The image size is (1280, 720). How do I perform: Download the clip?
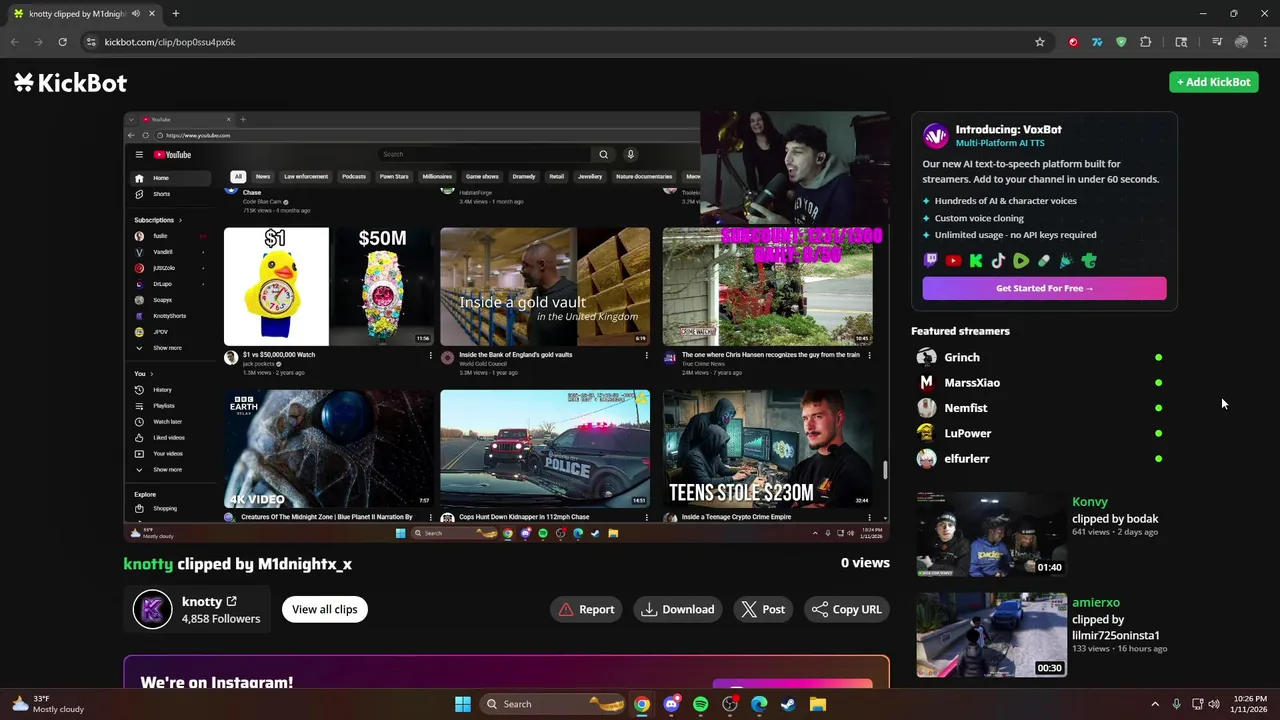pos(678,609)
